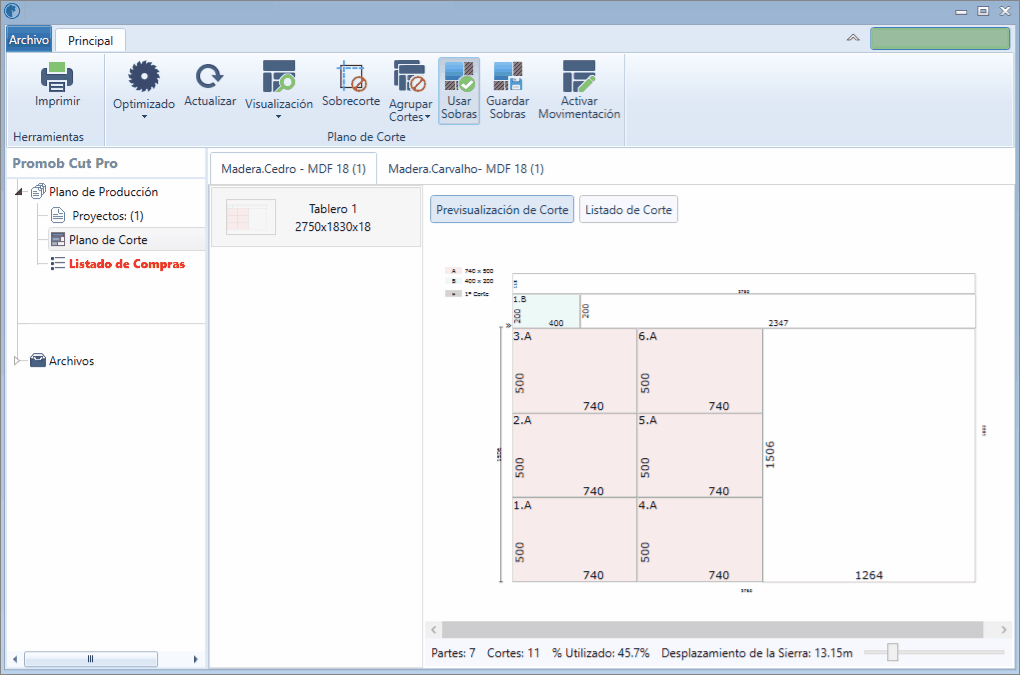The height and width of the screenshot is (675, 1020).
Task: Toggle the Usar Sobras button
Action: pyautogui.click(x=459, y=90)
